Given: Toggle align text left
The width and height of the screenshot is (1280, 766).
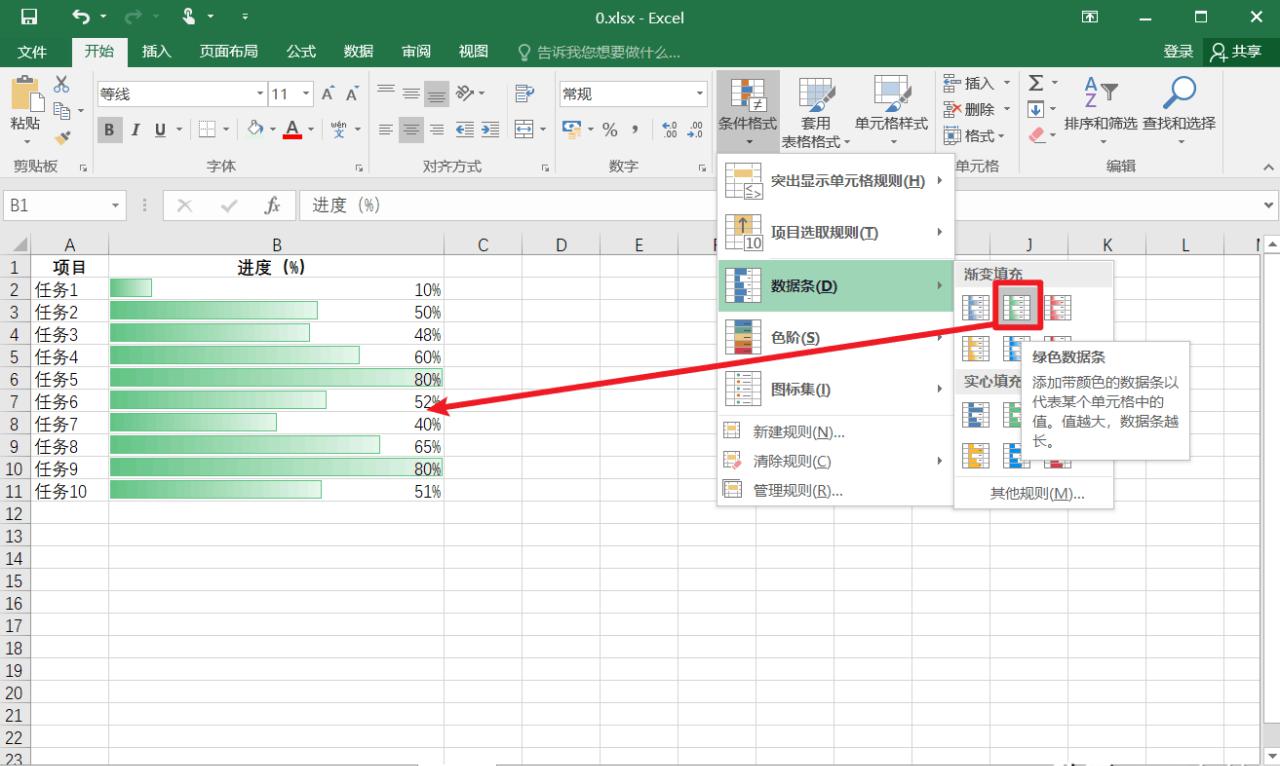Looking at the screenshot, I should pyautogui.click(x=386, y=129).
